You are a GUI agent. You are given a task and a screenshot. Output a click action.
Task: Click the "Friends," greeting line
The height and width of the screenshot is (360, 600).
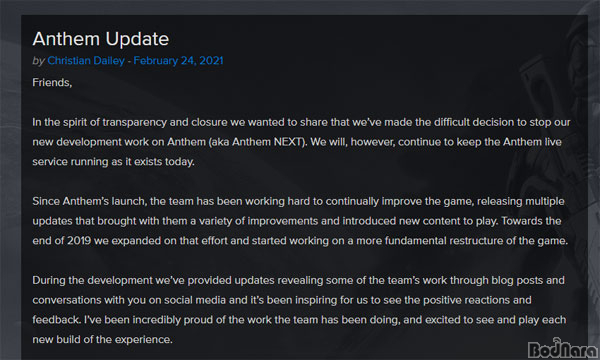coord(52,83)
